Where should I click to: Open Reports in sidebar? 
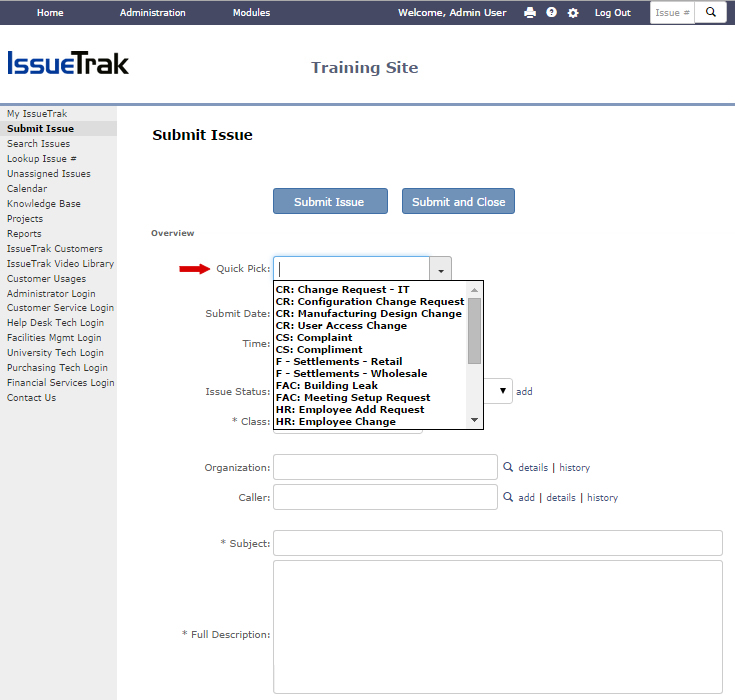(x=24, y=233)
